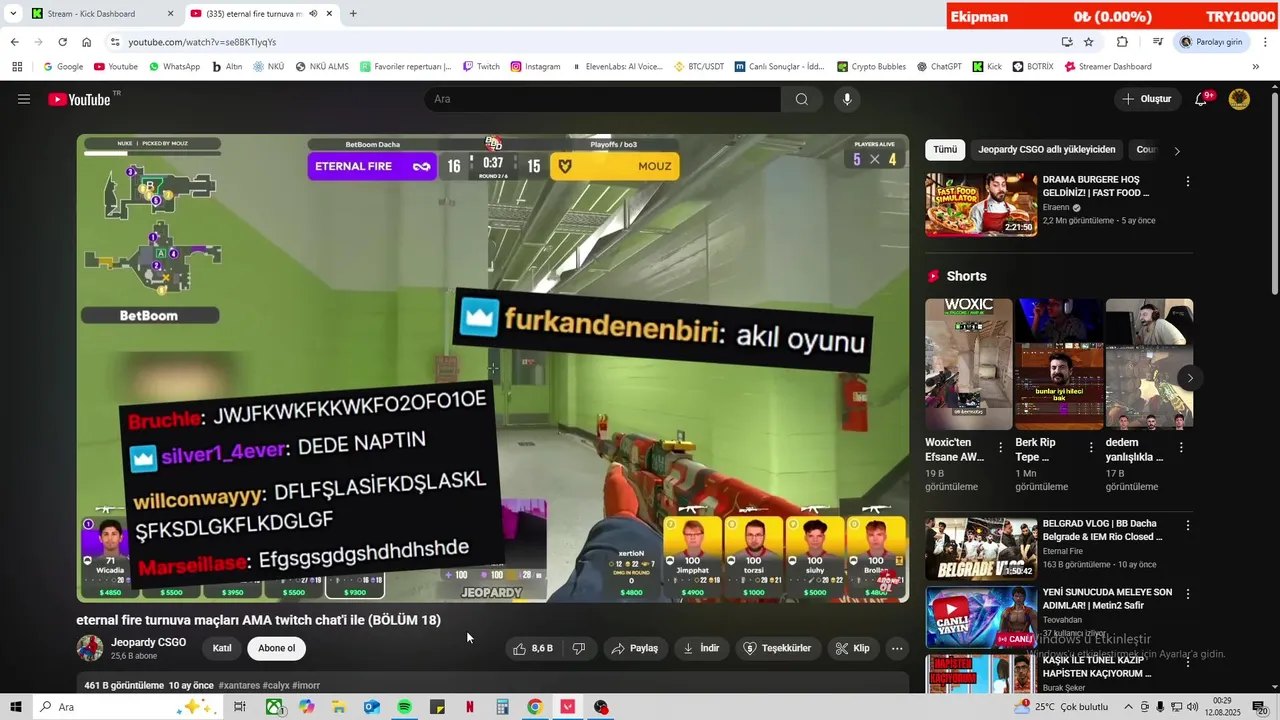Reload the page in Chrome

click(62, 42)
